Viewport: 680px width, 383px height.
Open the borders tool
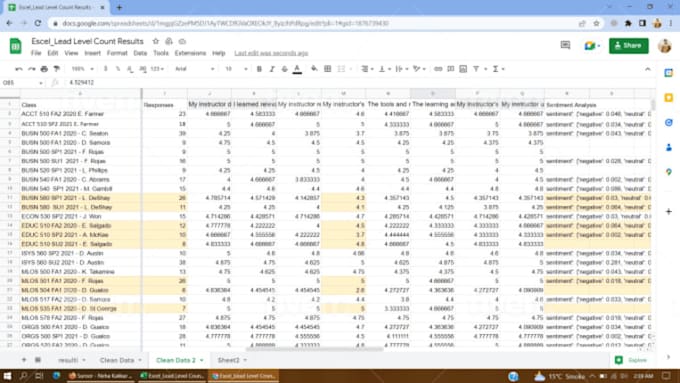tap(328, 69)
